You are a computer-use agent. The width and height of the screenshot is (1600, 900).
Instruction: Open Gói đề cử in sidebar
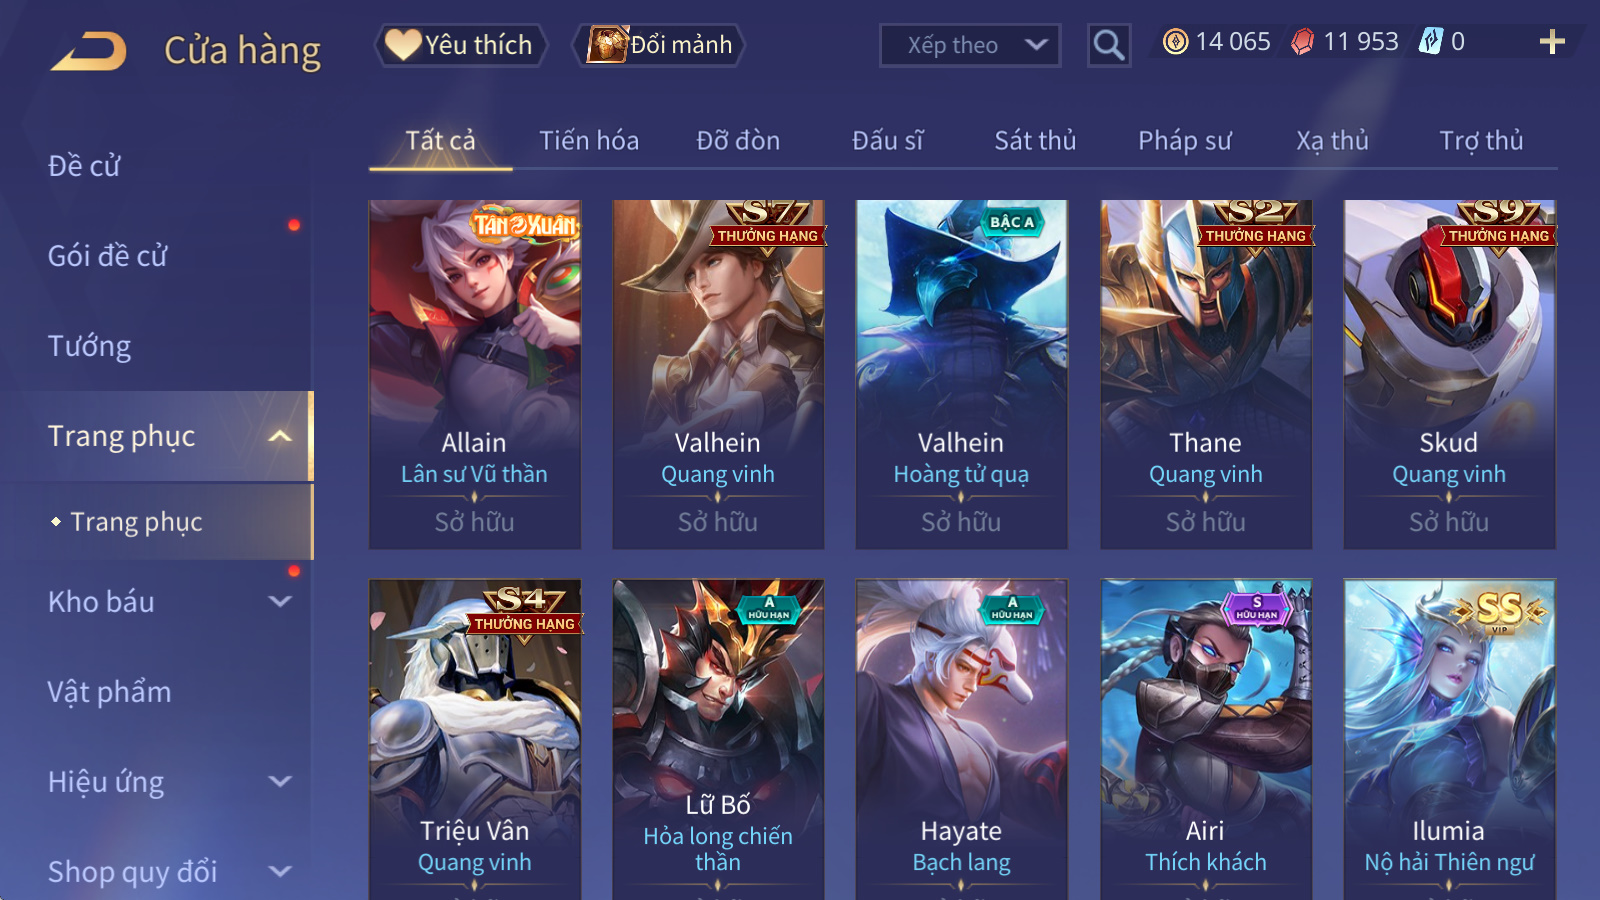tap(108, 256)
